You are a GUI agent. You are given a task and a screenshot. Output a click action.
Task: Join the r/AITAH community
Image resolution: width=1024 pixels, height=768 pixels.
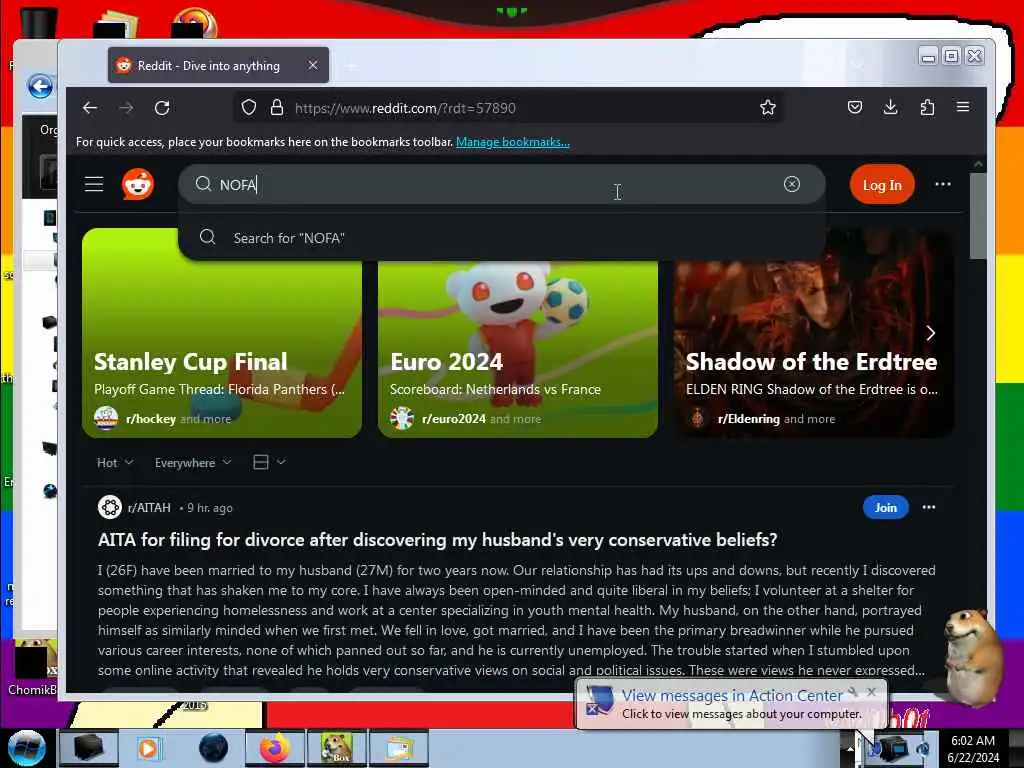pyautogui.click(x=886, y=507)
